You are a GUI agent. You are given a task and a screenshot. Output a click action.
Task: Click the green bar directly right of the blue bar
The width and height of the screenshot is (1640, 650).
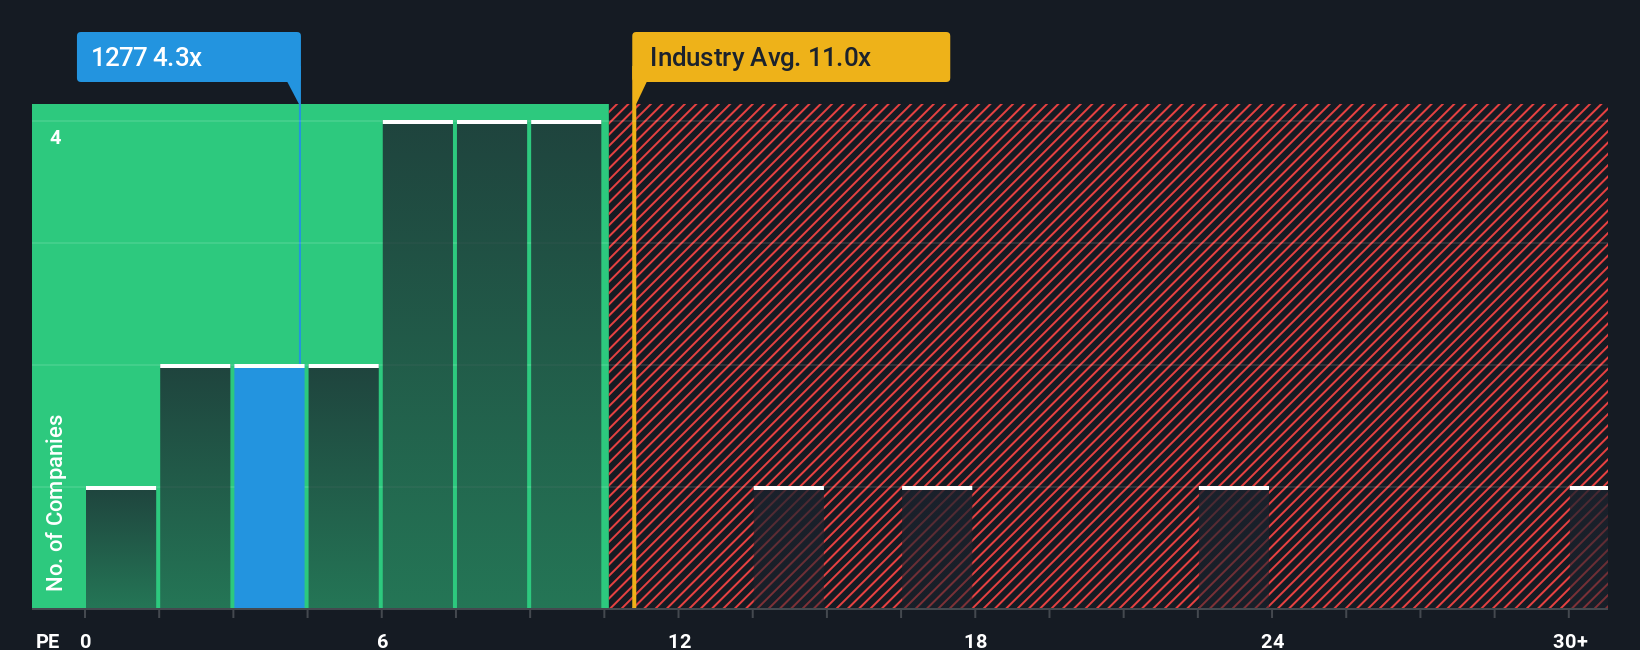(344, 486)
